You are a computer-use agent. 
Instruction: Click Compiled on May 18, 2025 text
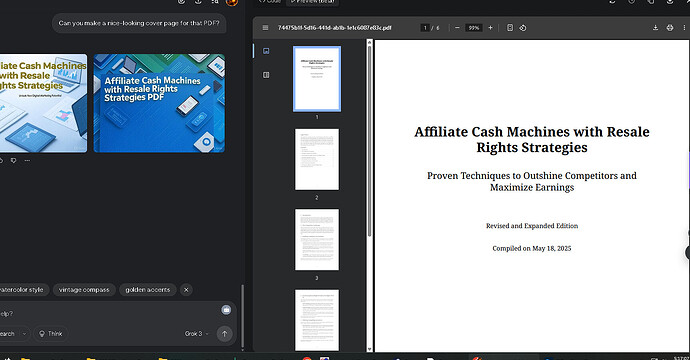[x=532, y=248]
